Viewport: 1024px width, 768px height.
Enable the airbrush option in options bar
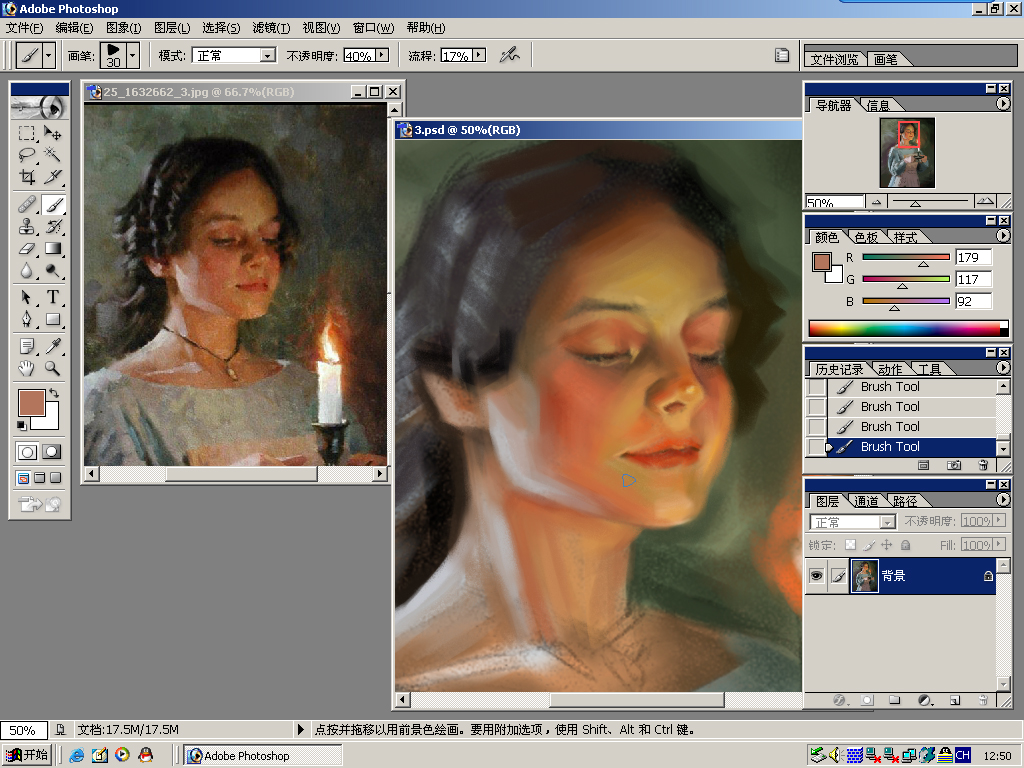click(x=509, y=56)
